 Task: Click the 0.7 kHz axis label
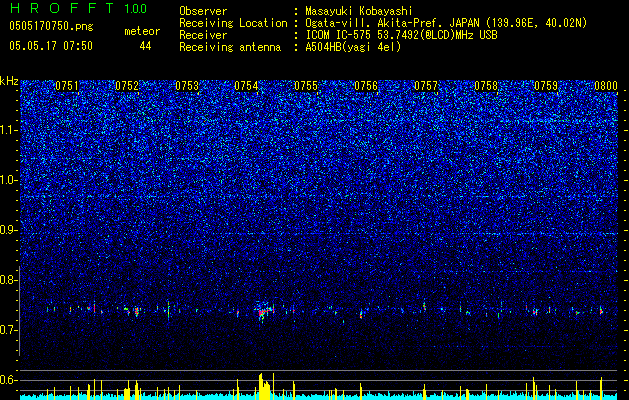tap(8, 330)
